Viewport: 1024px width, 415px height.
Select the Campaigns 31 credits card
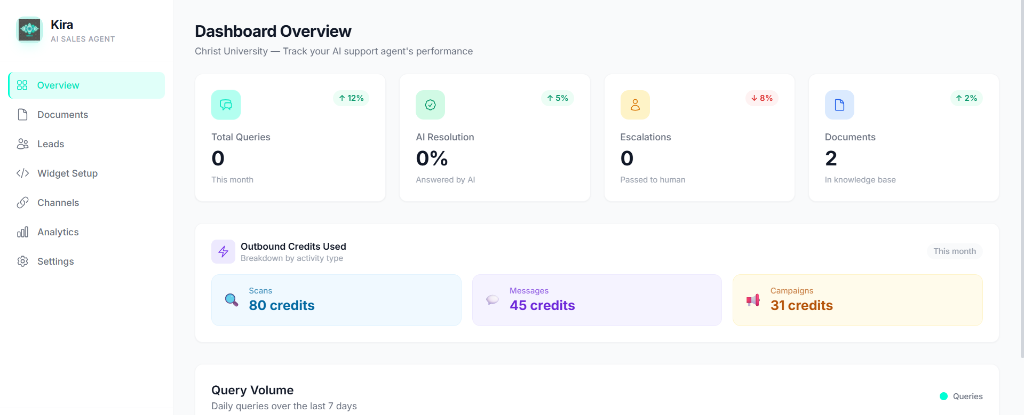pyautogui.click(x=857, y=300)
